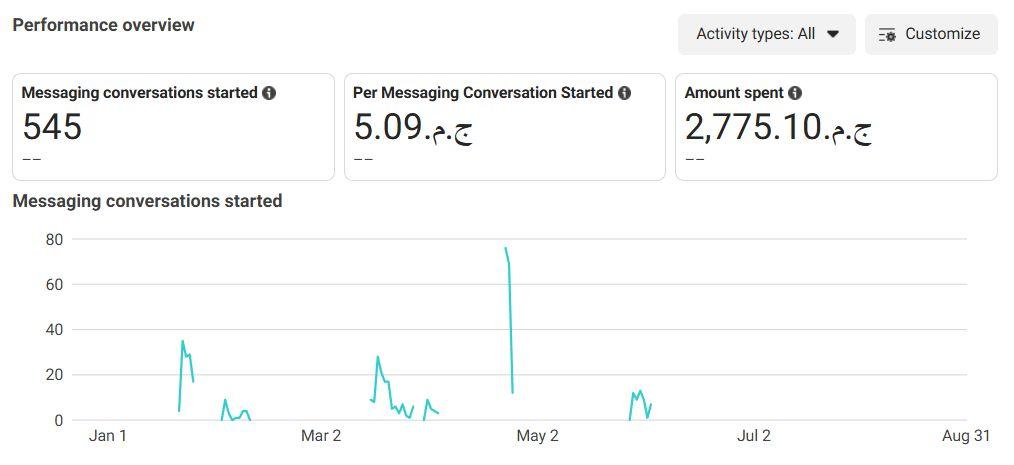The height and width of the screenshot is (465, 1014).
Task: Click info icon beside Per Messaging Conversation Started
Action: pos(624,93)
